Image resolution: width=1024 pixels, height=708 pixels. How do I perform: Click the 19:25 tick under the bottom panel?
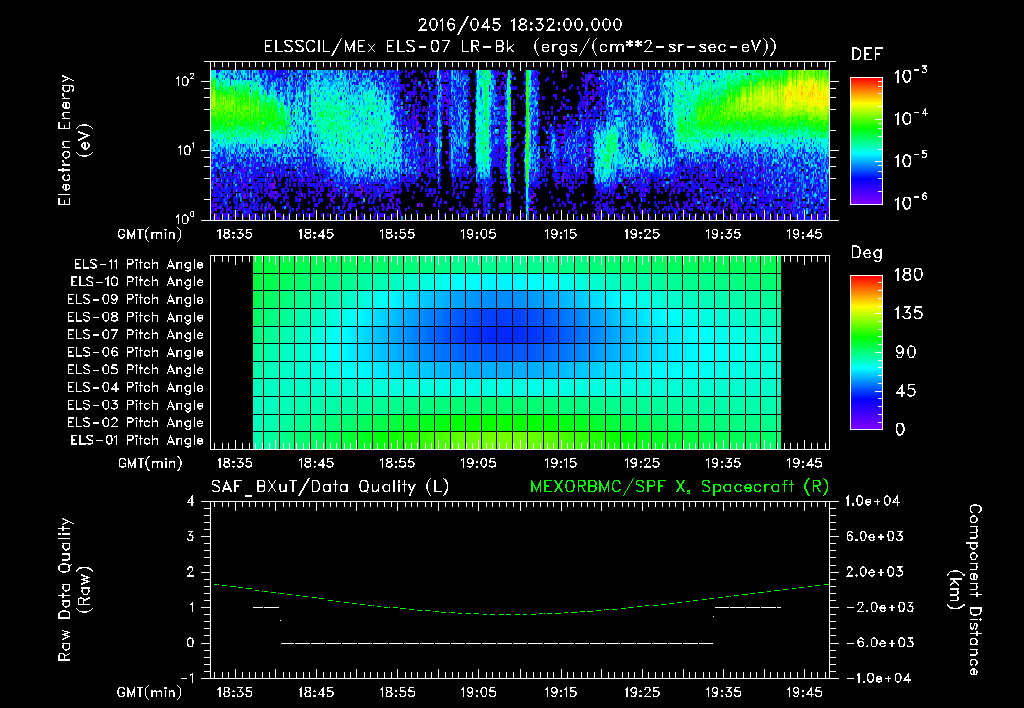click(x=642, y=692)
